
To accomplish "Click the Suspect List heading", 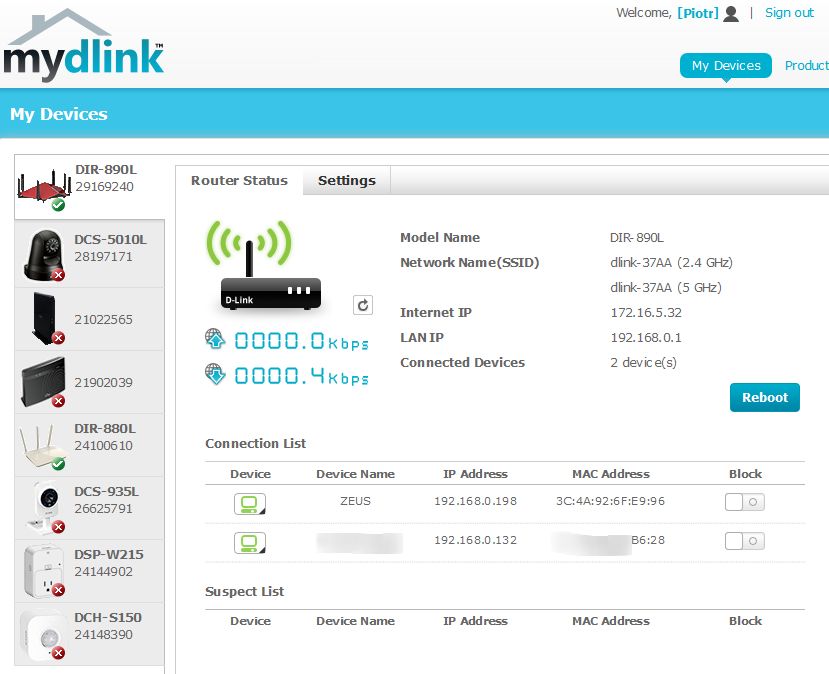I will tap(244, 592).
